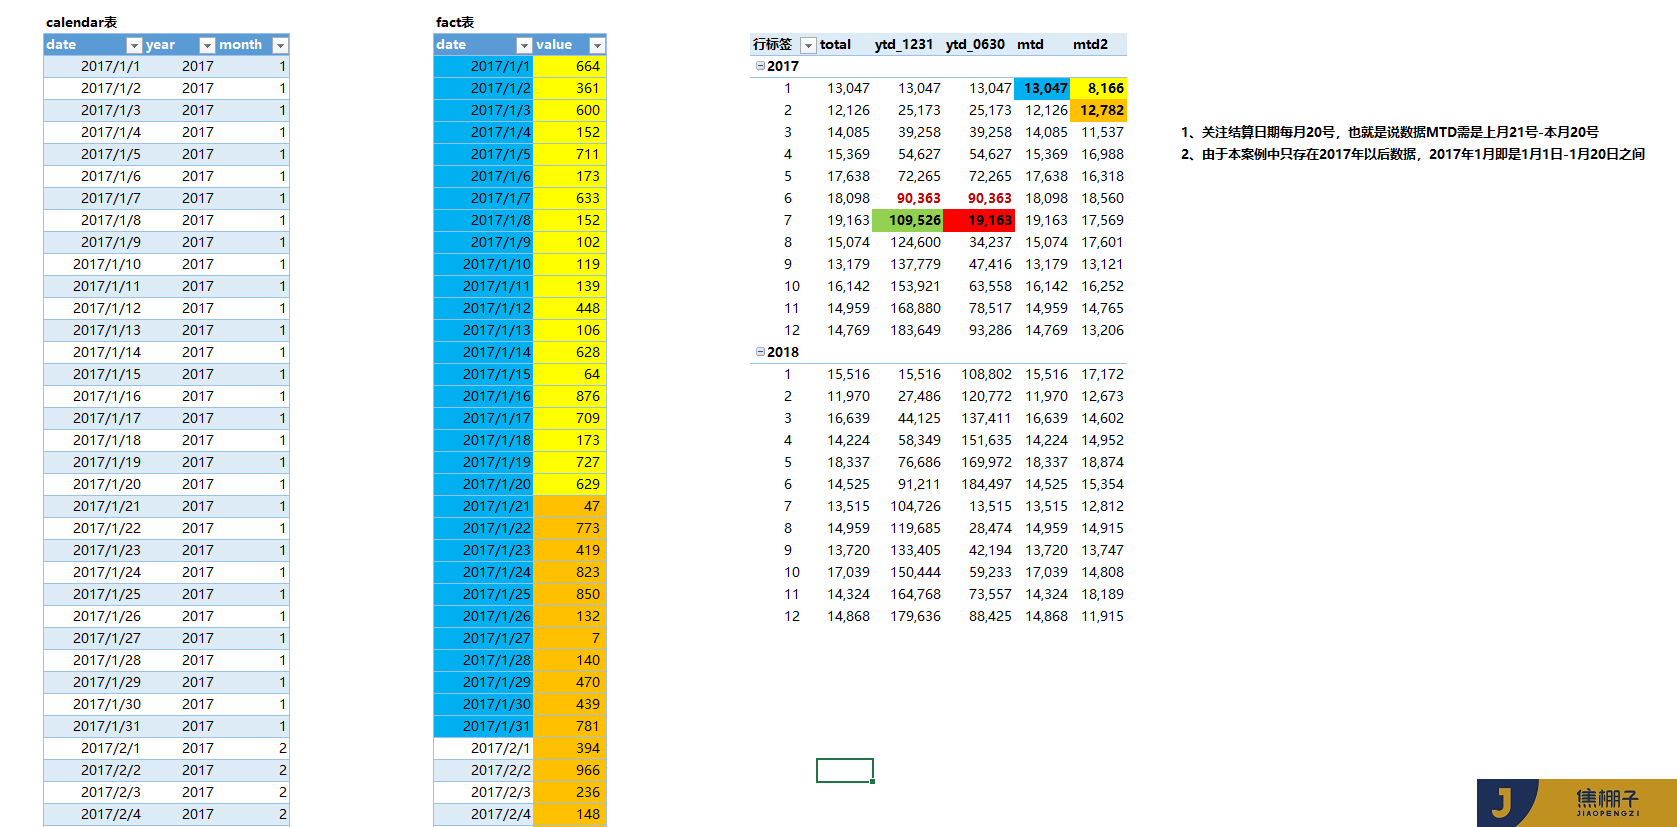Select fact date cell 2017/1/31
1677x827 pixels.
tap(483, 726)
